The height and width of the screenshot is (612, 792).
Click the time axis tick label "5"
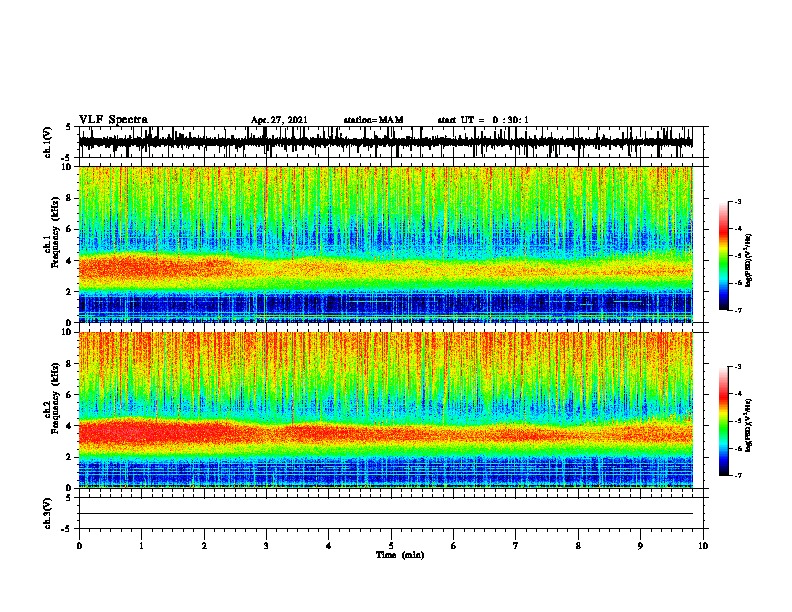391,546
